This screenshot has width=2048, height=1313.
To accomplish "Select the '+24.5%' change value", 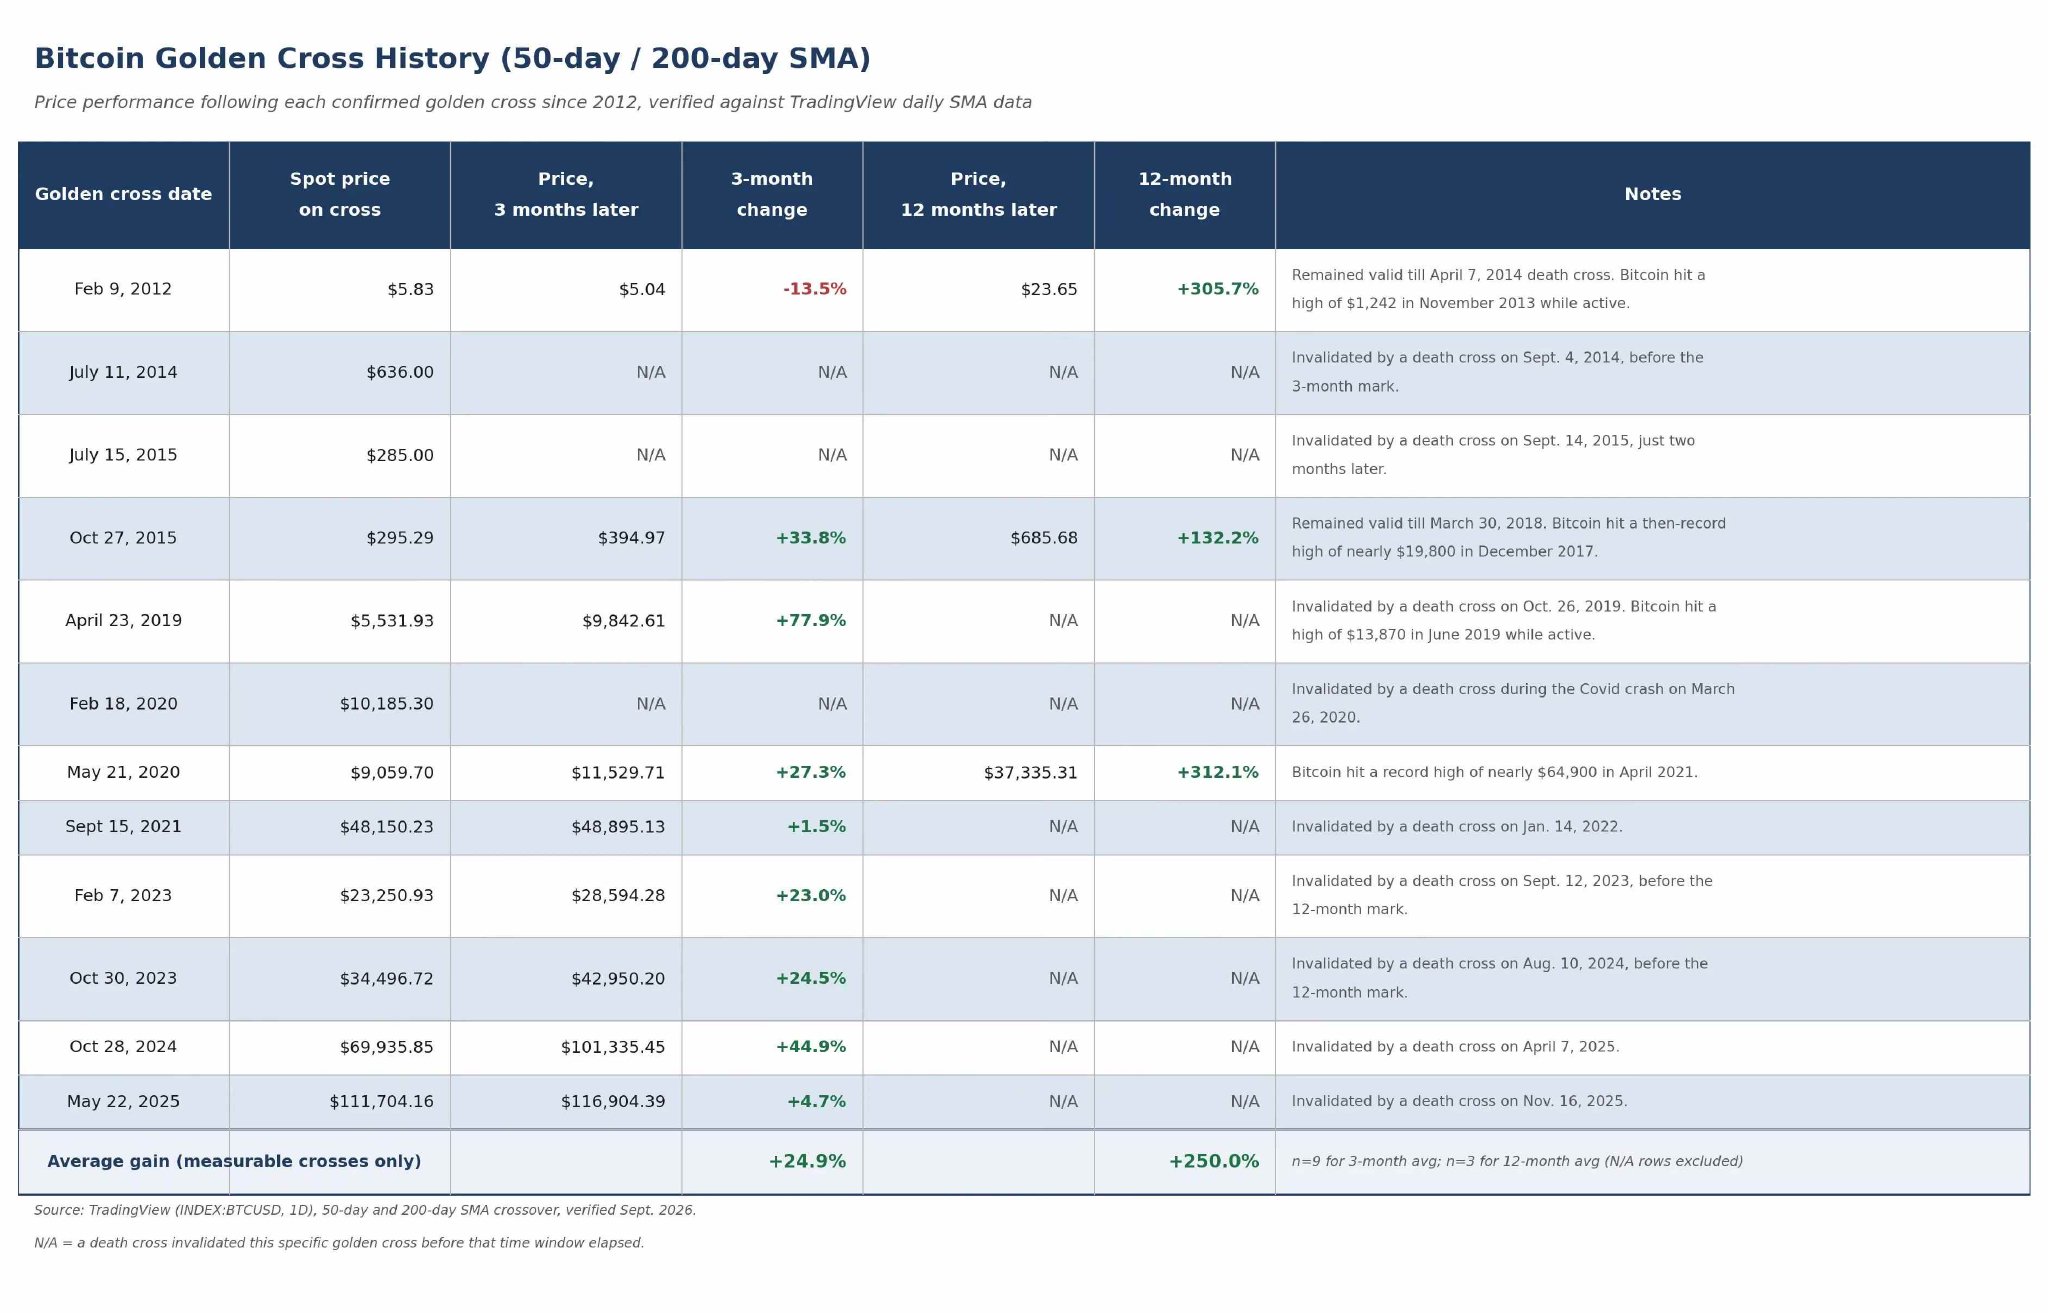I will click(x=811, y=979).
